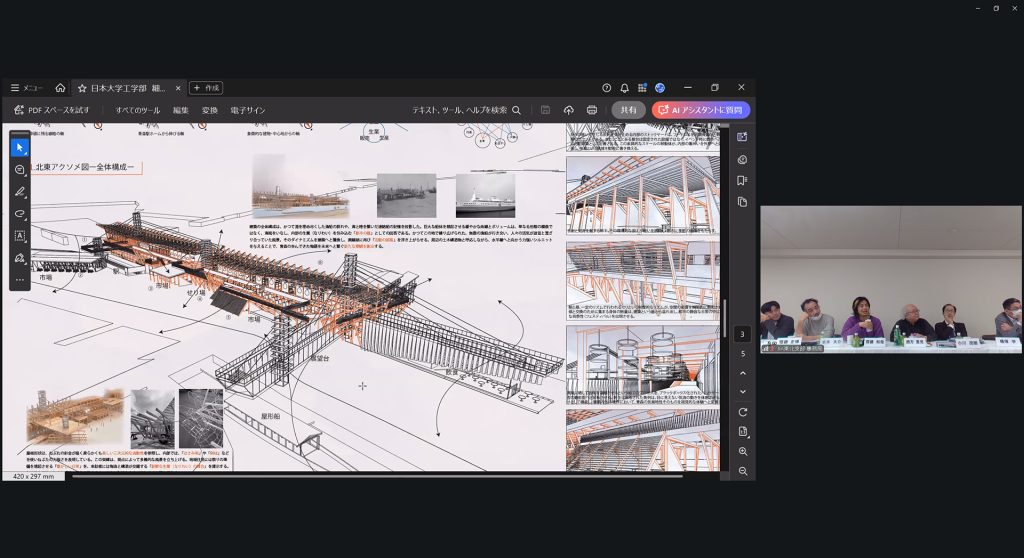Click the print icon
1024x558 pixels.
click(x=592, y=110)
